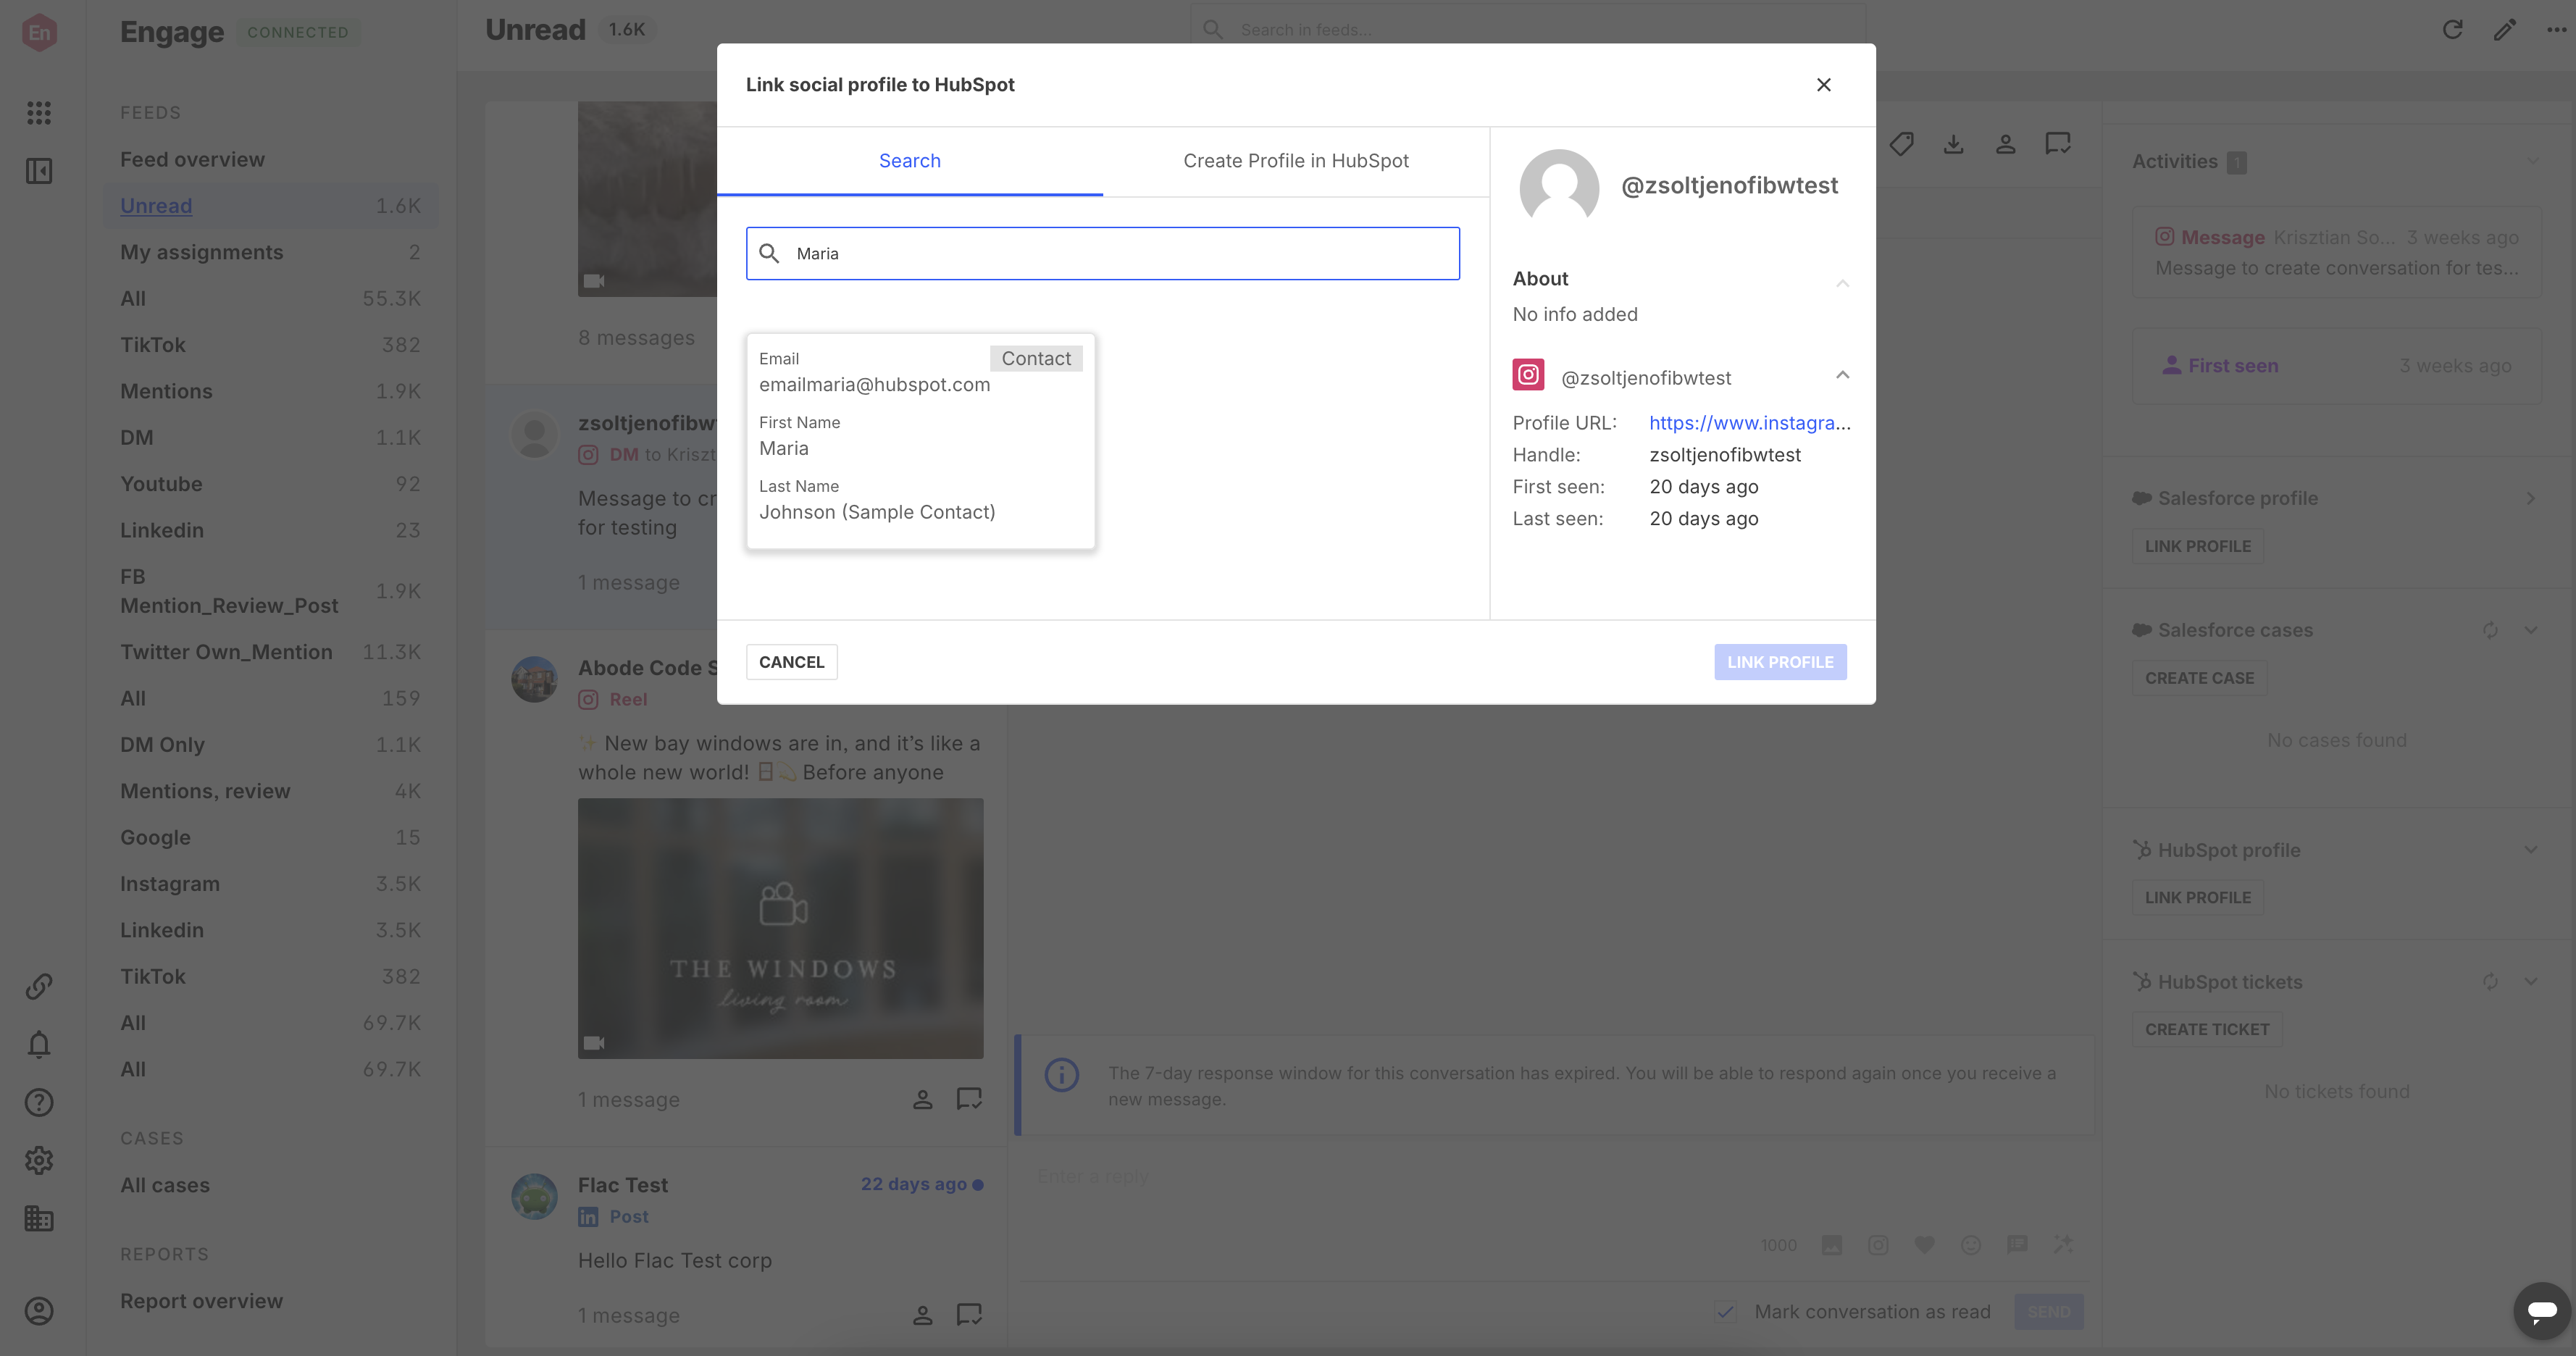Viewport: 2576px width, 1356px height.
Task: Open the organization building icon
Action: click(x=39, y=1218)
